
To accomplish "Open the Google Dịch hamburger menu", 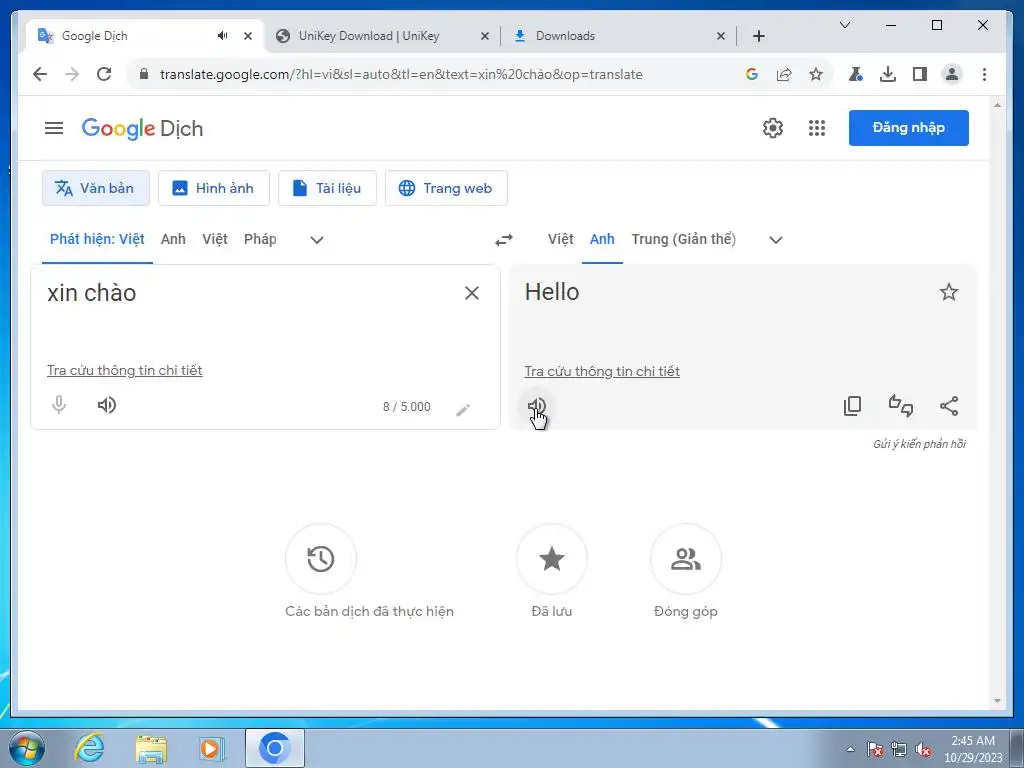I will (x=54, y=128).
